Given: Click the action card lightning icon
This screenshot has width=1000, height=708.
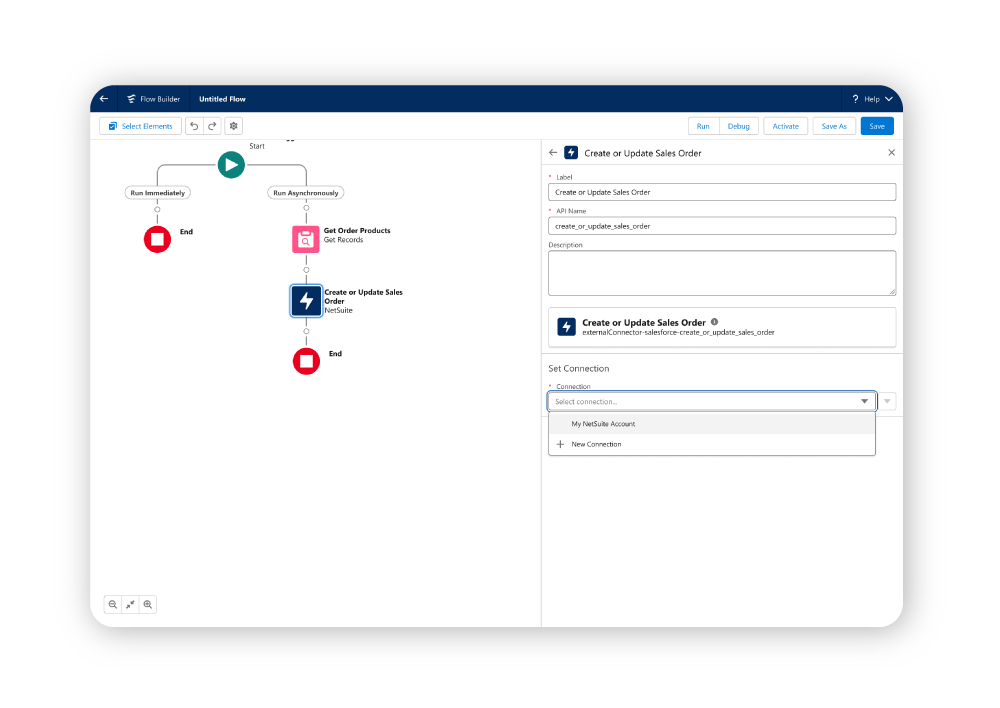Looking at the screenshot, I should click(566, 327).
